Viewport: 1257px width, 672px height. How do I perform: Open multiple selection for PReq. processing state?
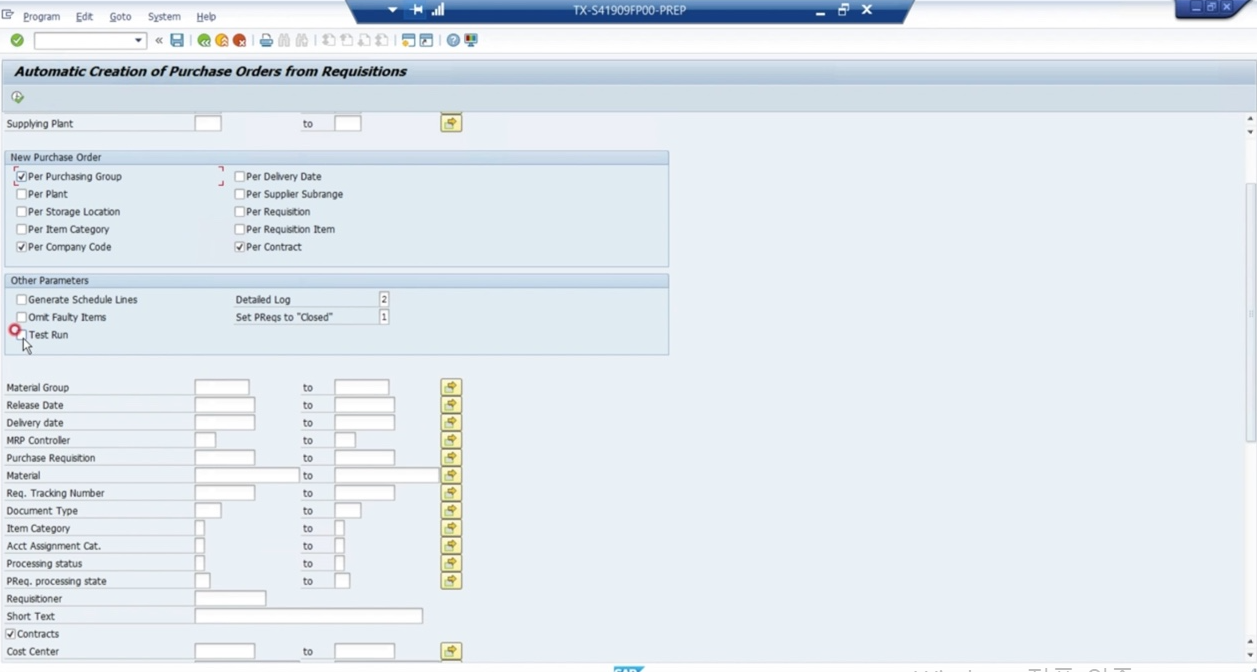(451, 581)
